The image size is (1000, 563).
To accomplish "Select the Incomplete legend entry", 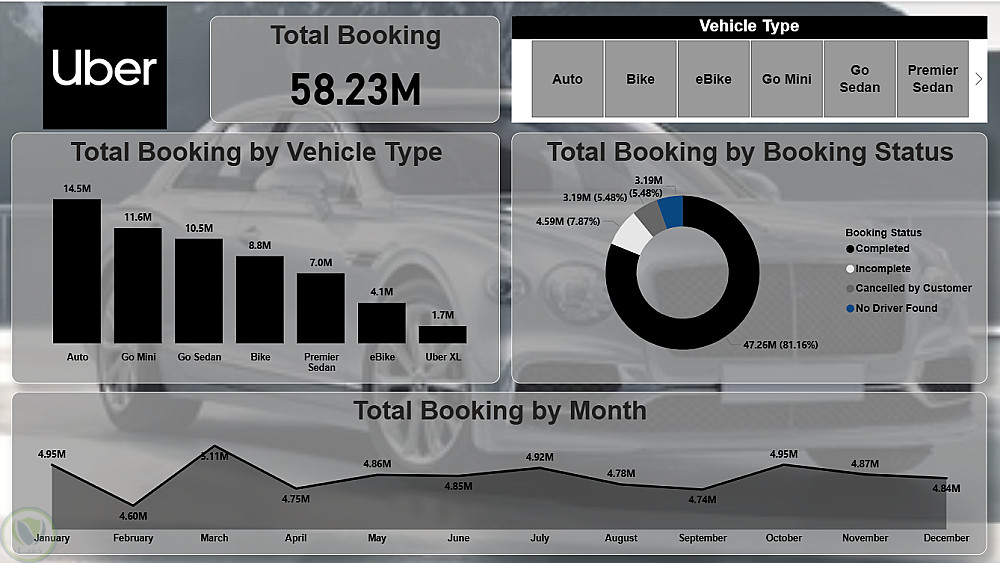I will point(878,268).
